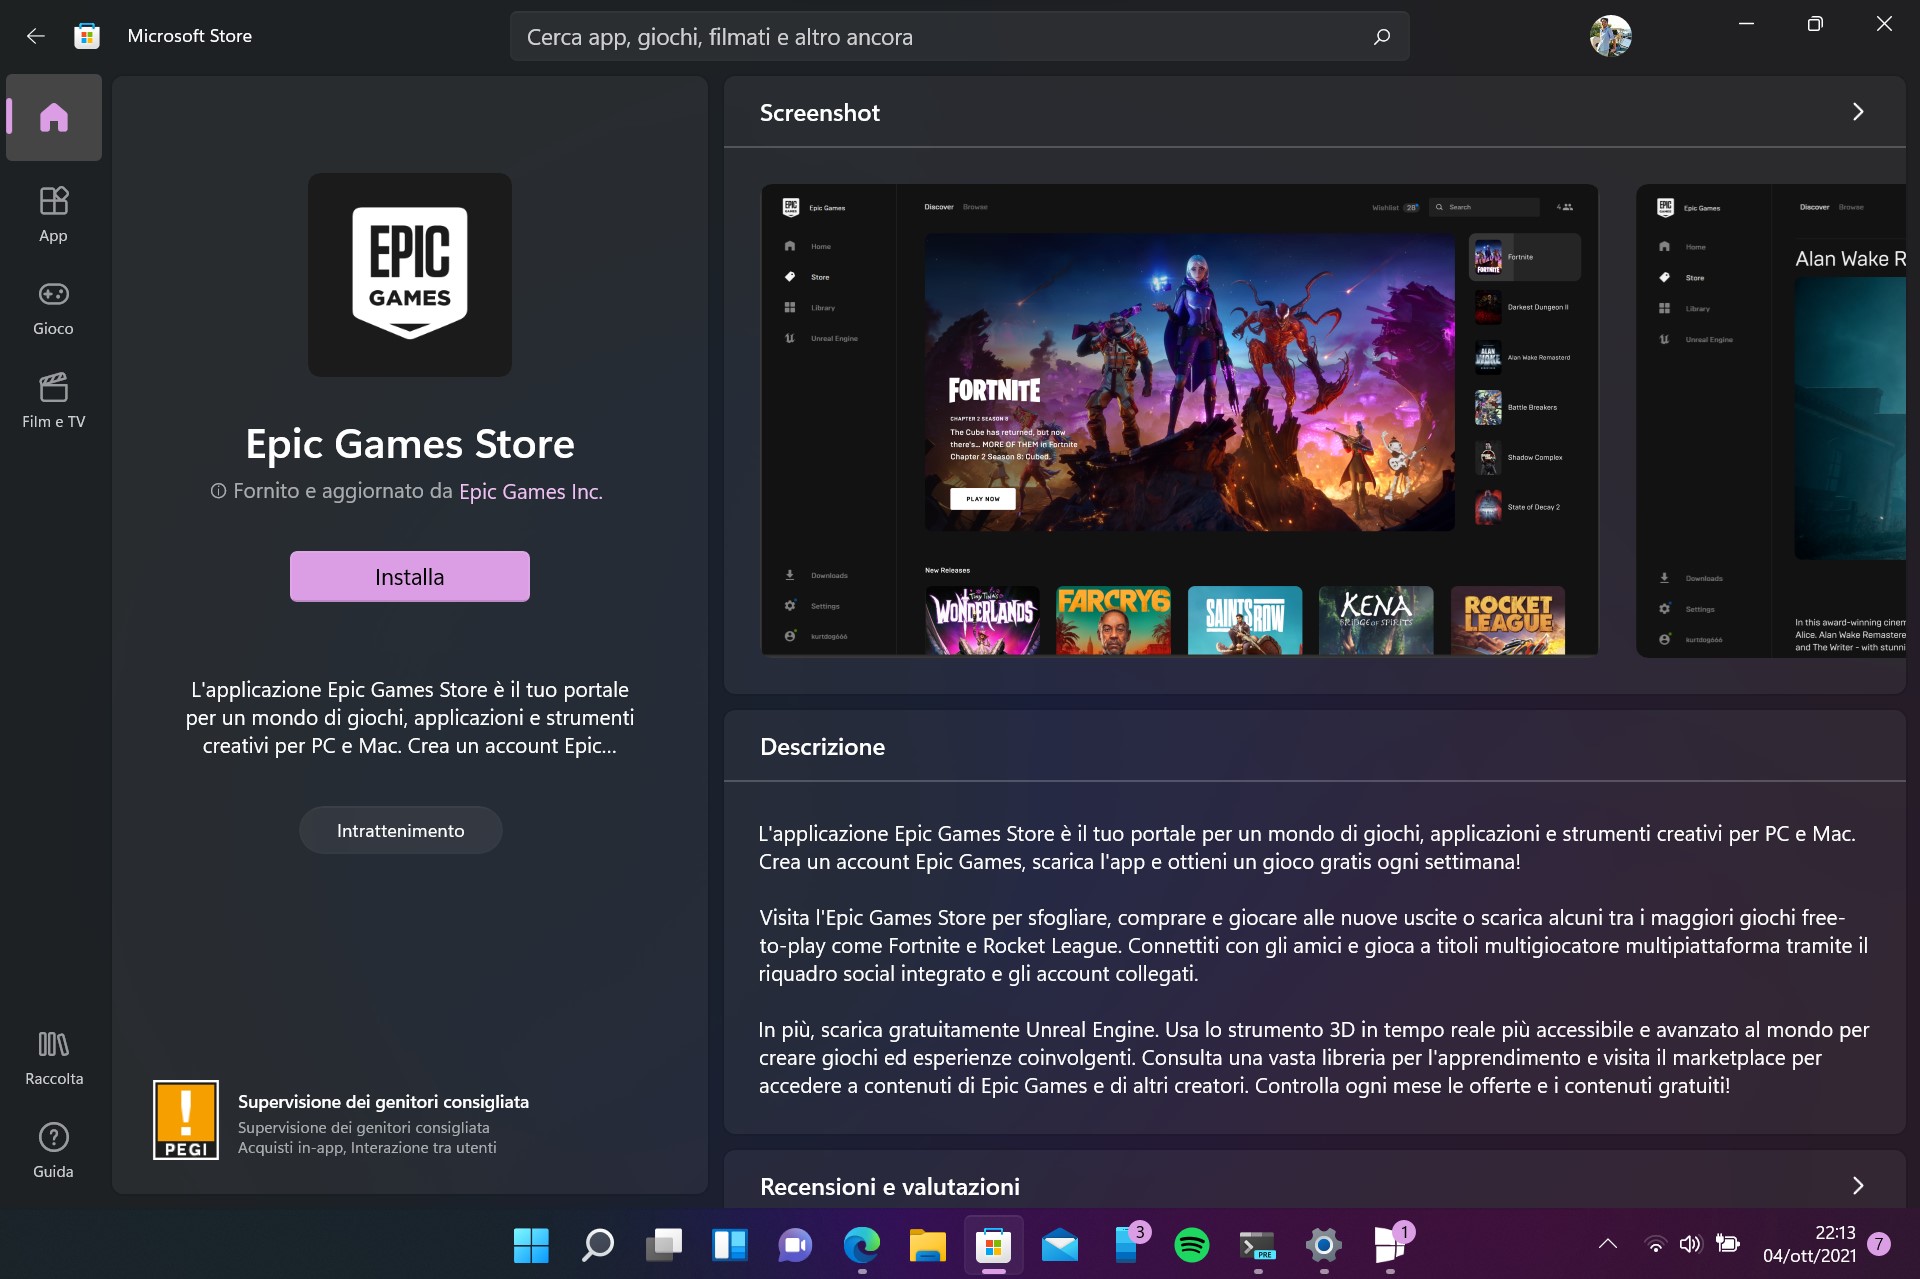Open notifications badge showing 7
Image resolution: width=1920 pixels, height=1279 pixels.
coord(1879,1245)
